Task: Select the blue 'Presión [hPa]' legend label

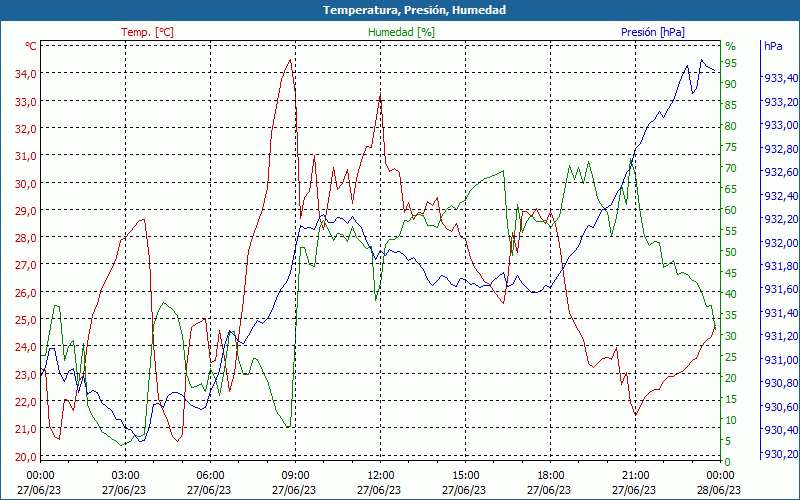Action: pyautogui.click(x=653, y=32)
